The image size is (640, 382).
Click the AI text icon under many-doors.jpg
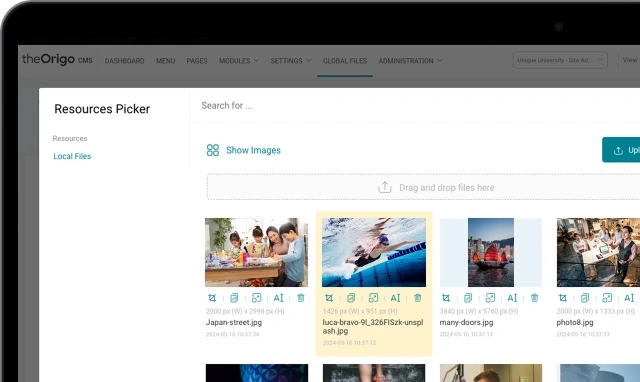point(512,298)
